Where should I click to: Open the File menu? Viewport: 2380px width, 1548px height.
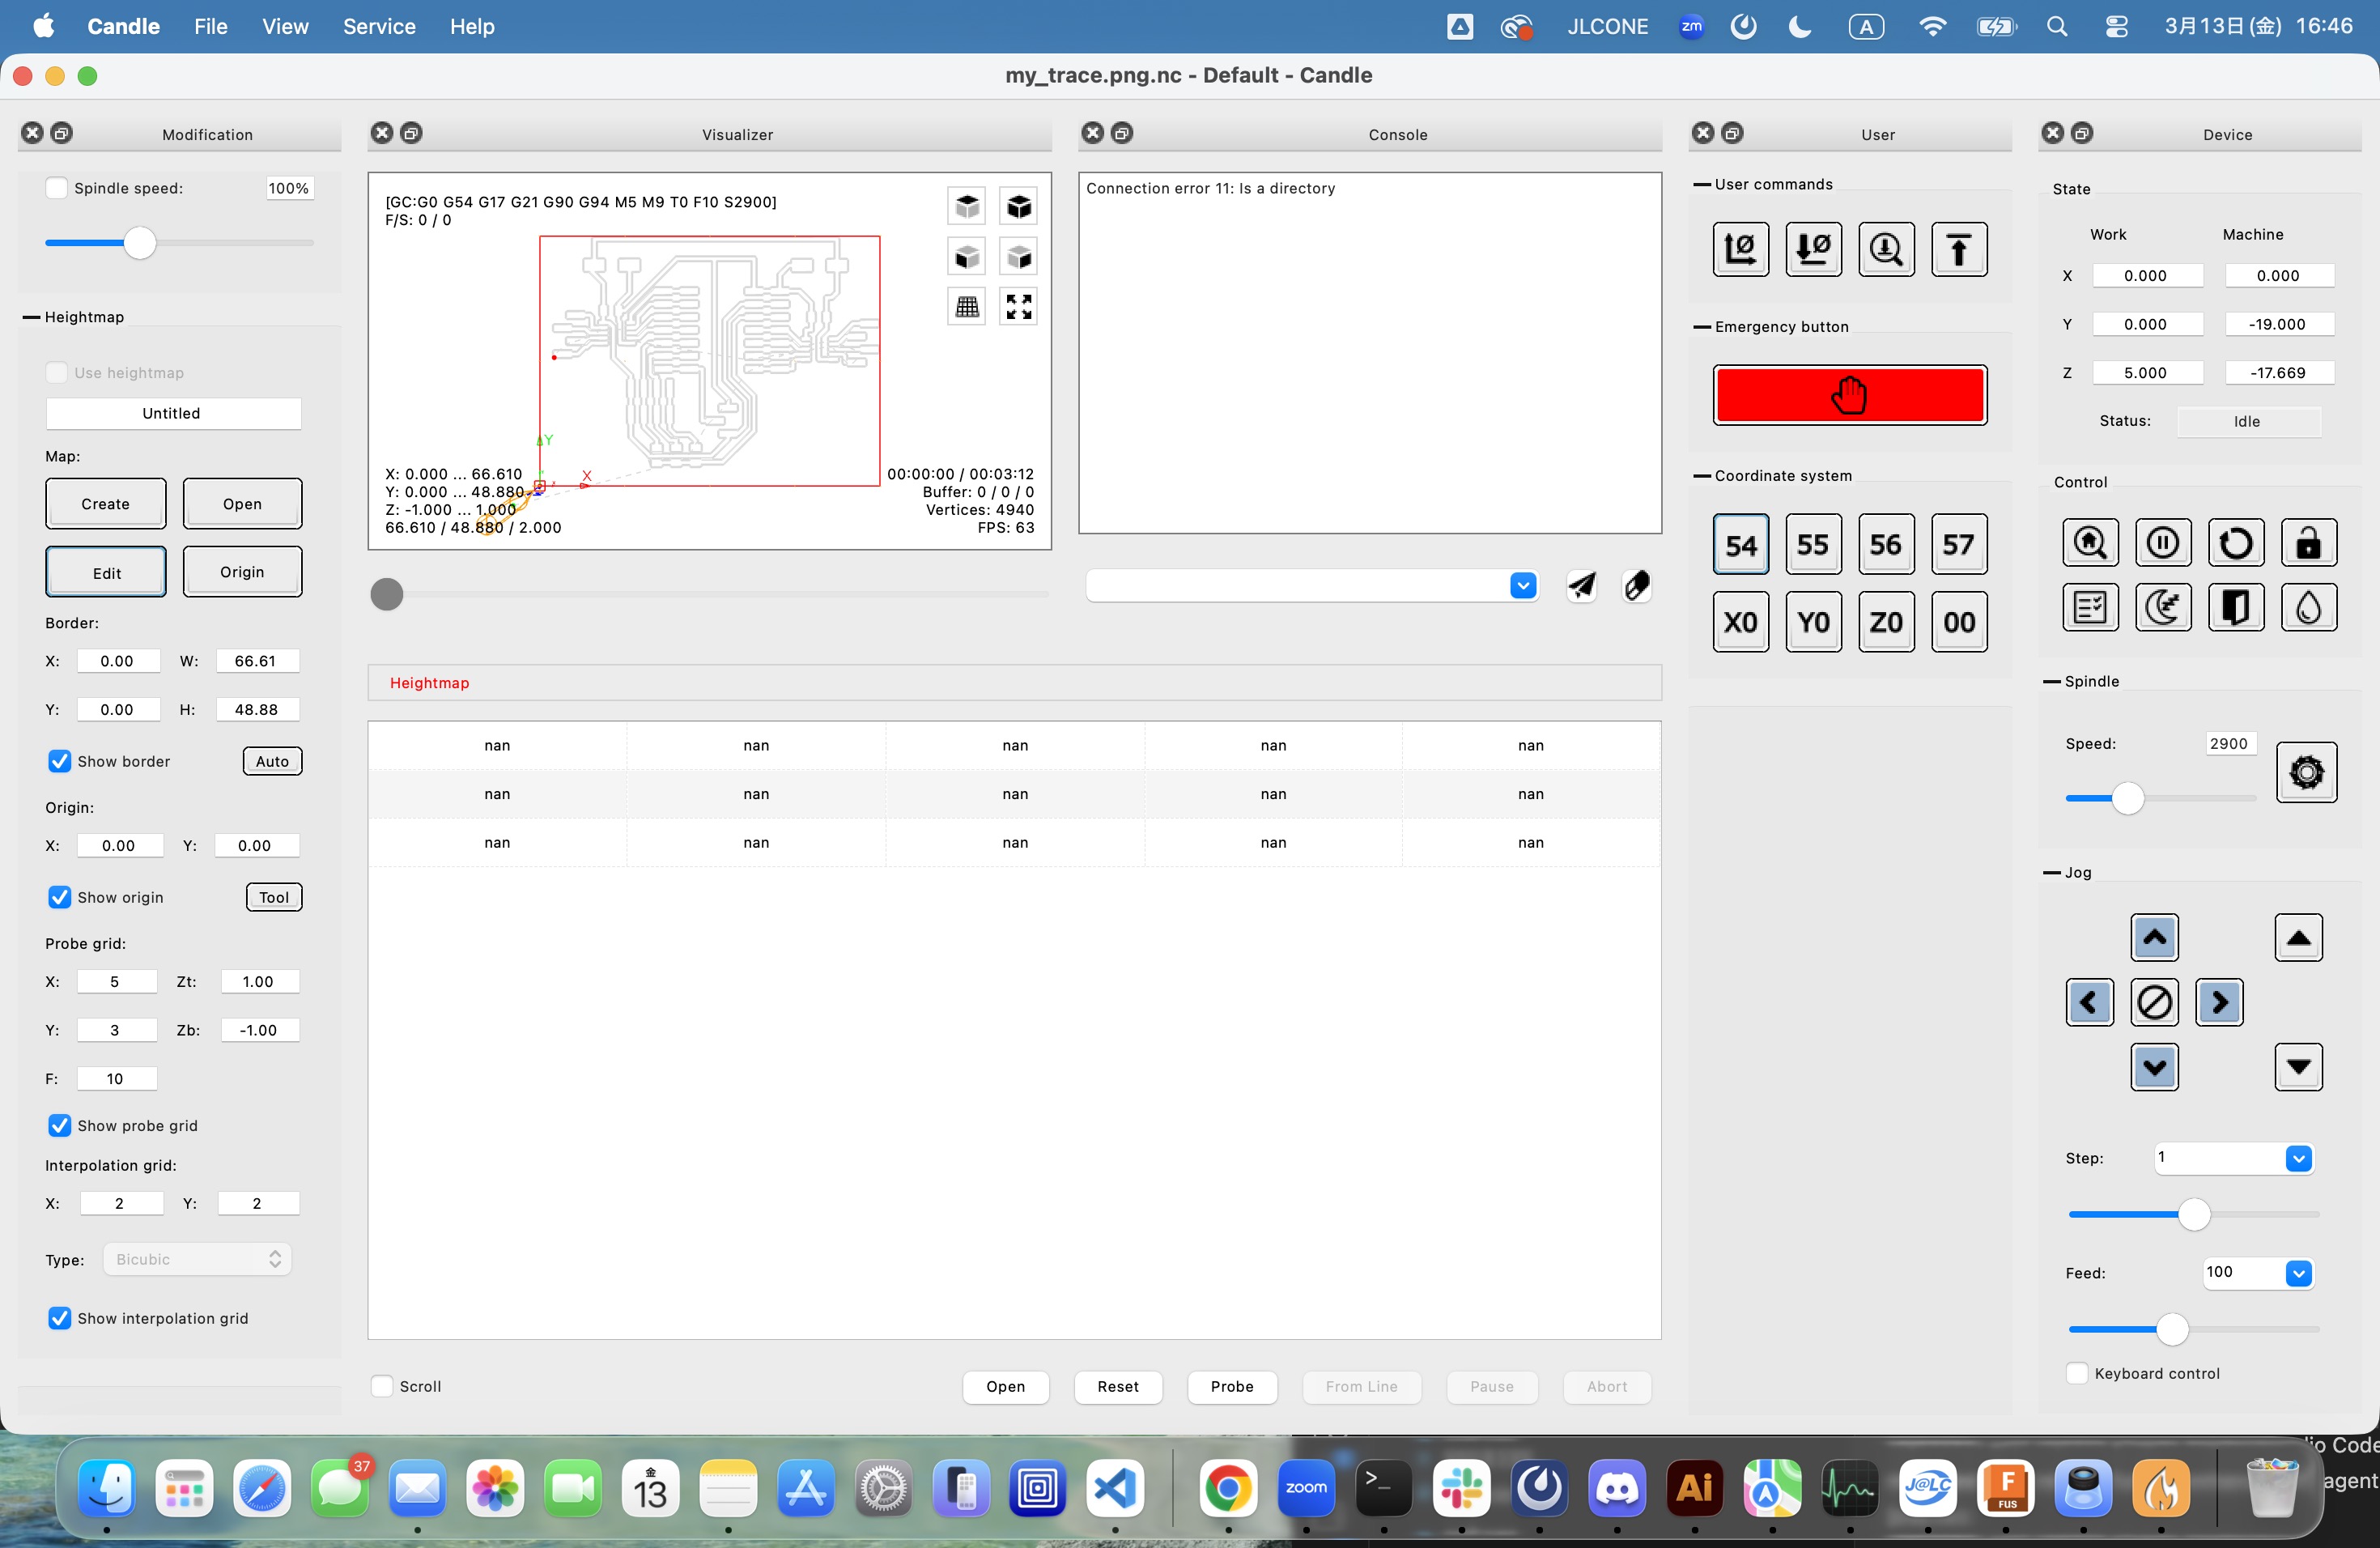(210, 26)
